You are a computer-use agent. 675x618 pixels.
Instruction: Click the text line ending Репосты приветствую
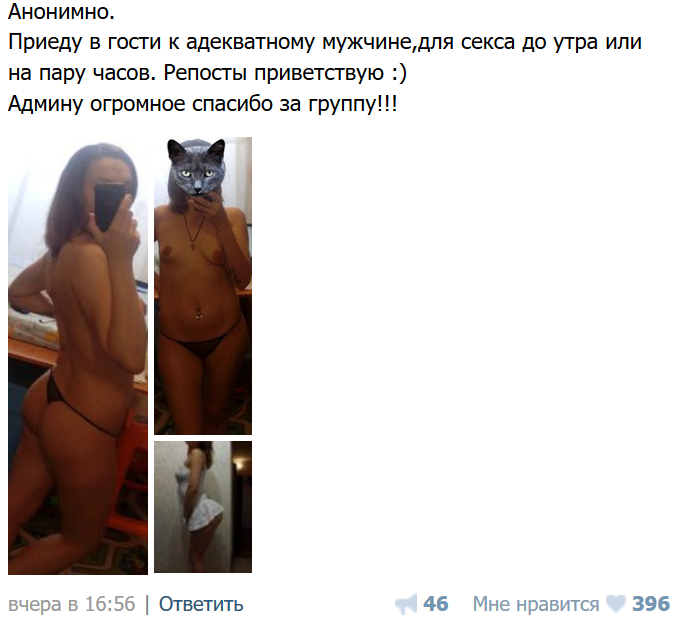click(x=207, y=73)
